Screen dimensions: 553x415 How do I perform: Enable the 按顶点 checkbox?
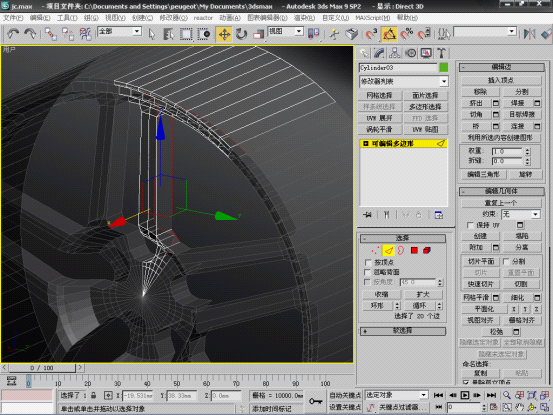368,263
